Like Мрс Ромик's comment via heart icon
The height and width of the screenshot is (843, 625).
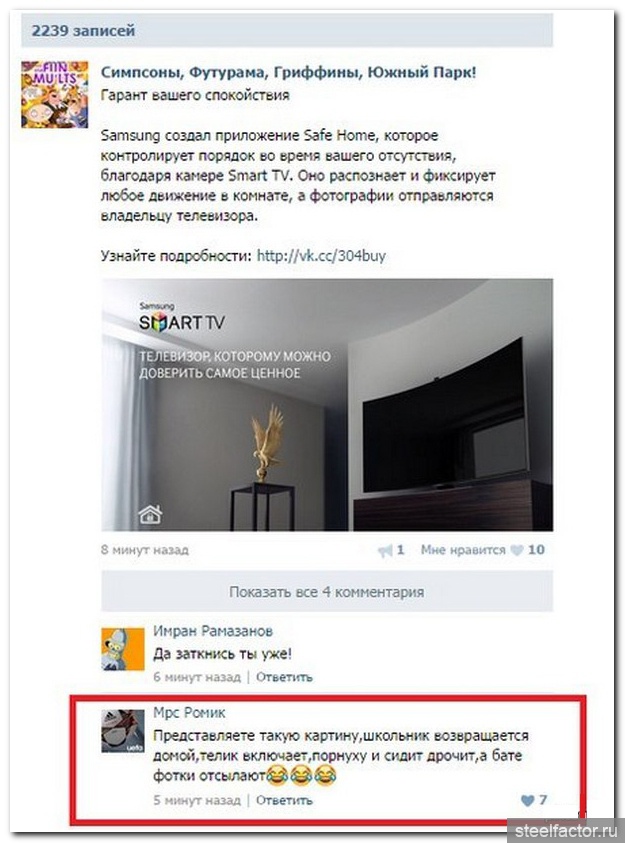click(528, 800)
